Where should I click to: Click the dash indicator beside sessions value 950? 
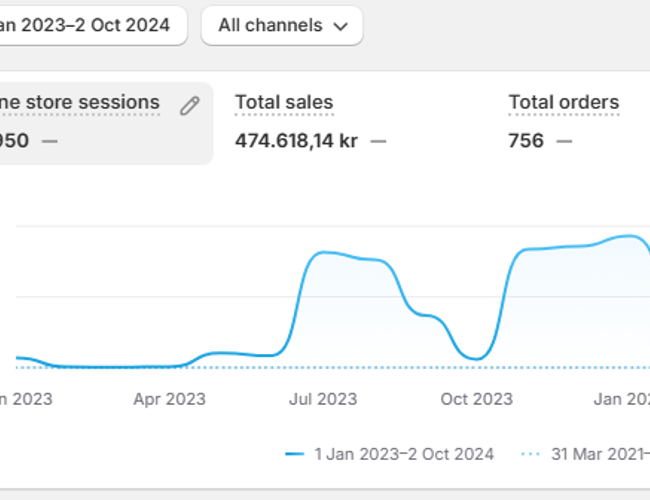click(50, 141)
